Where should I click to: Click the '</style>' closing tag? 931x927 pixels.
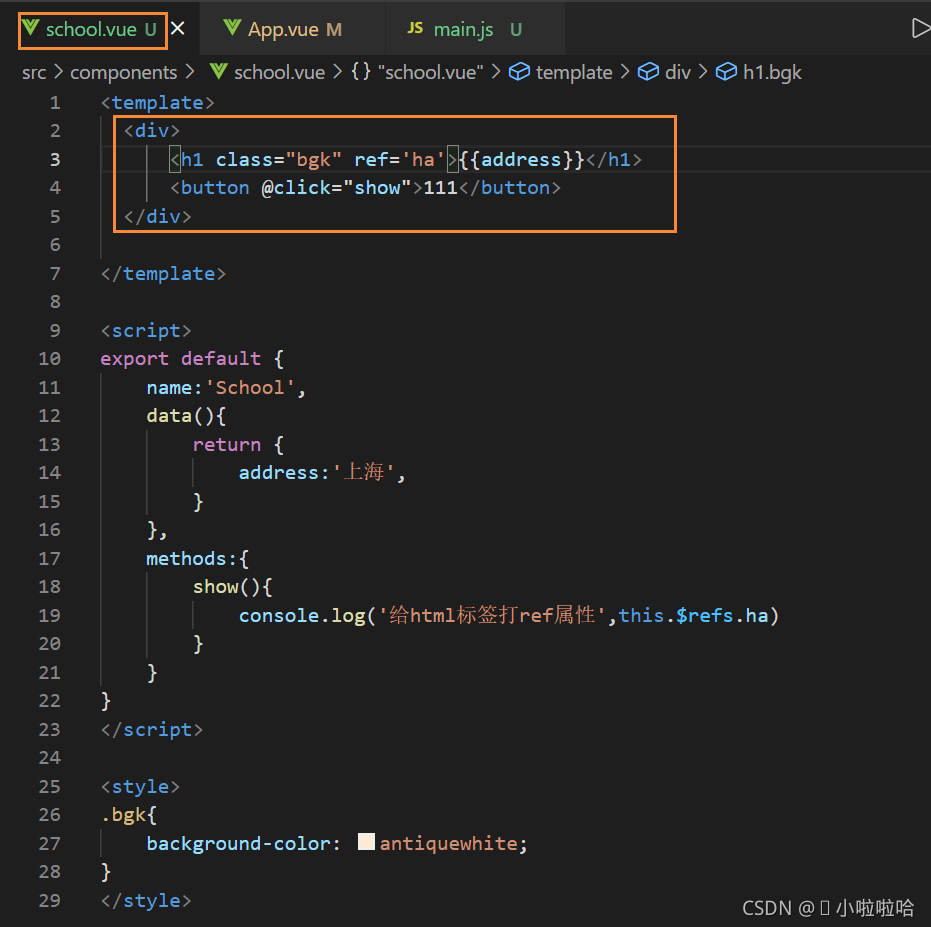pyautogui.click(x=146, y=901)
